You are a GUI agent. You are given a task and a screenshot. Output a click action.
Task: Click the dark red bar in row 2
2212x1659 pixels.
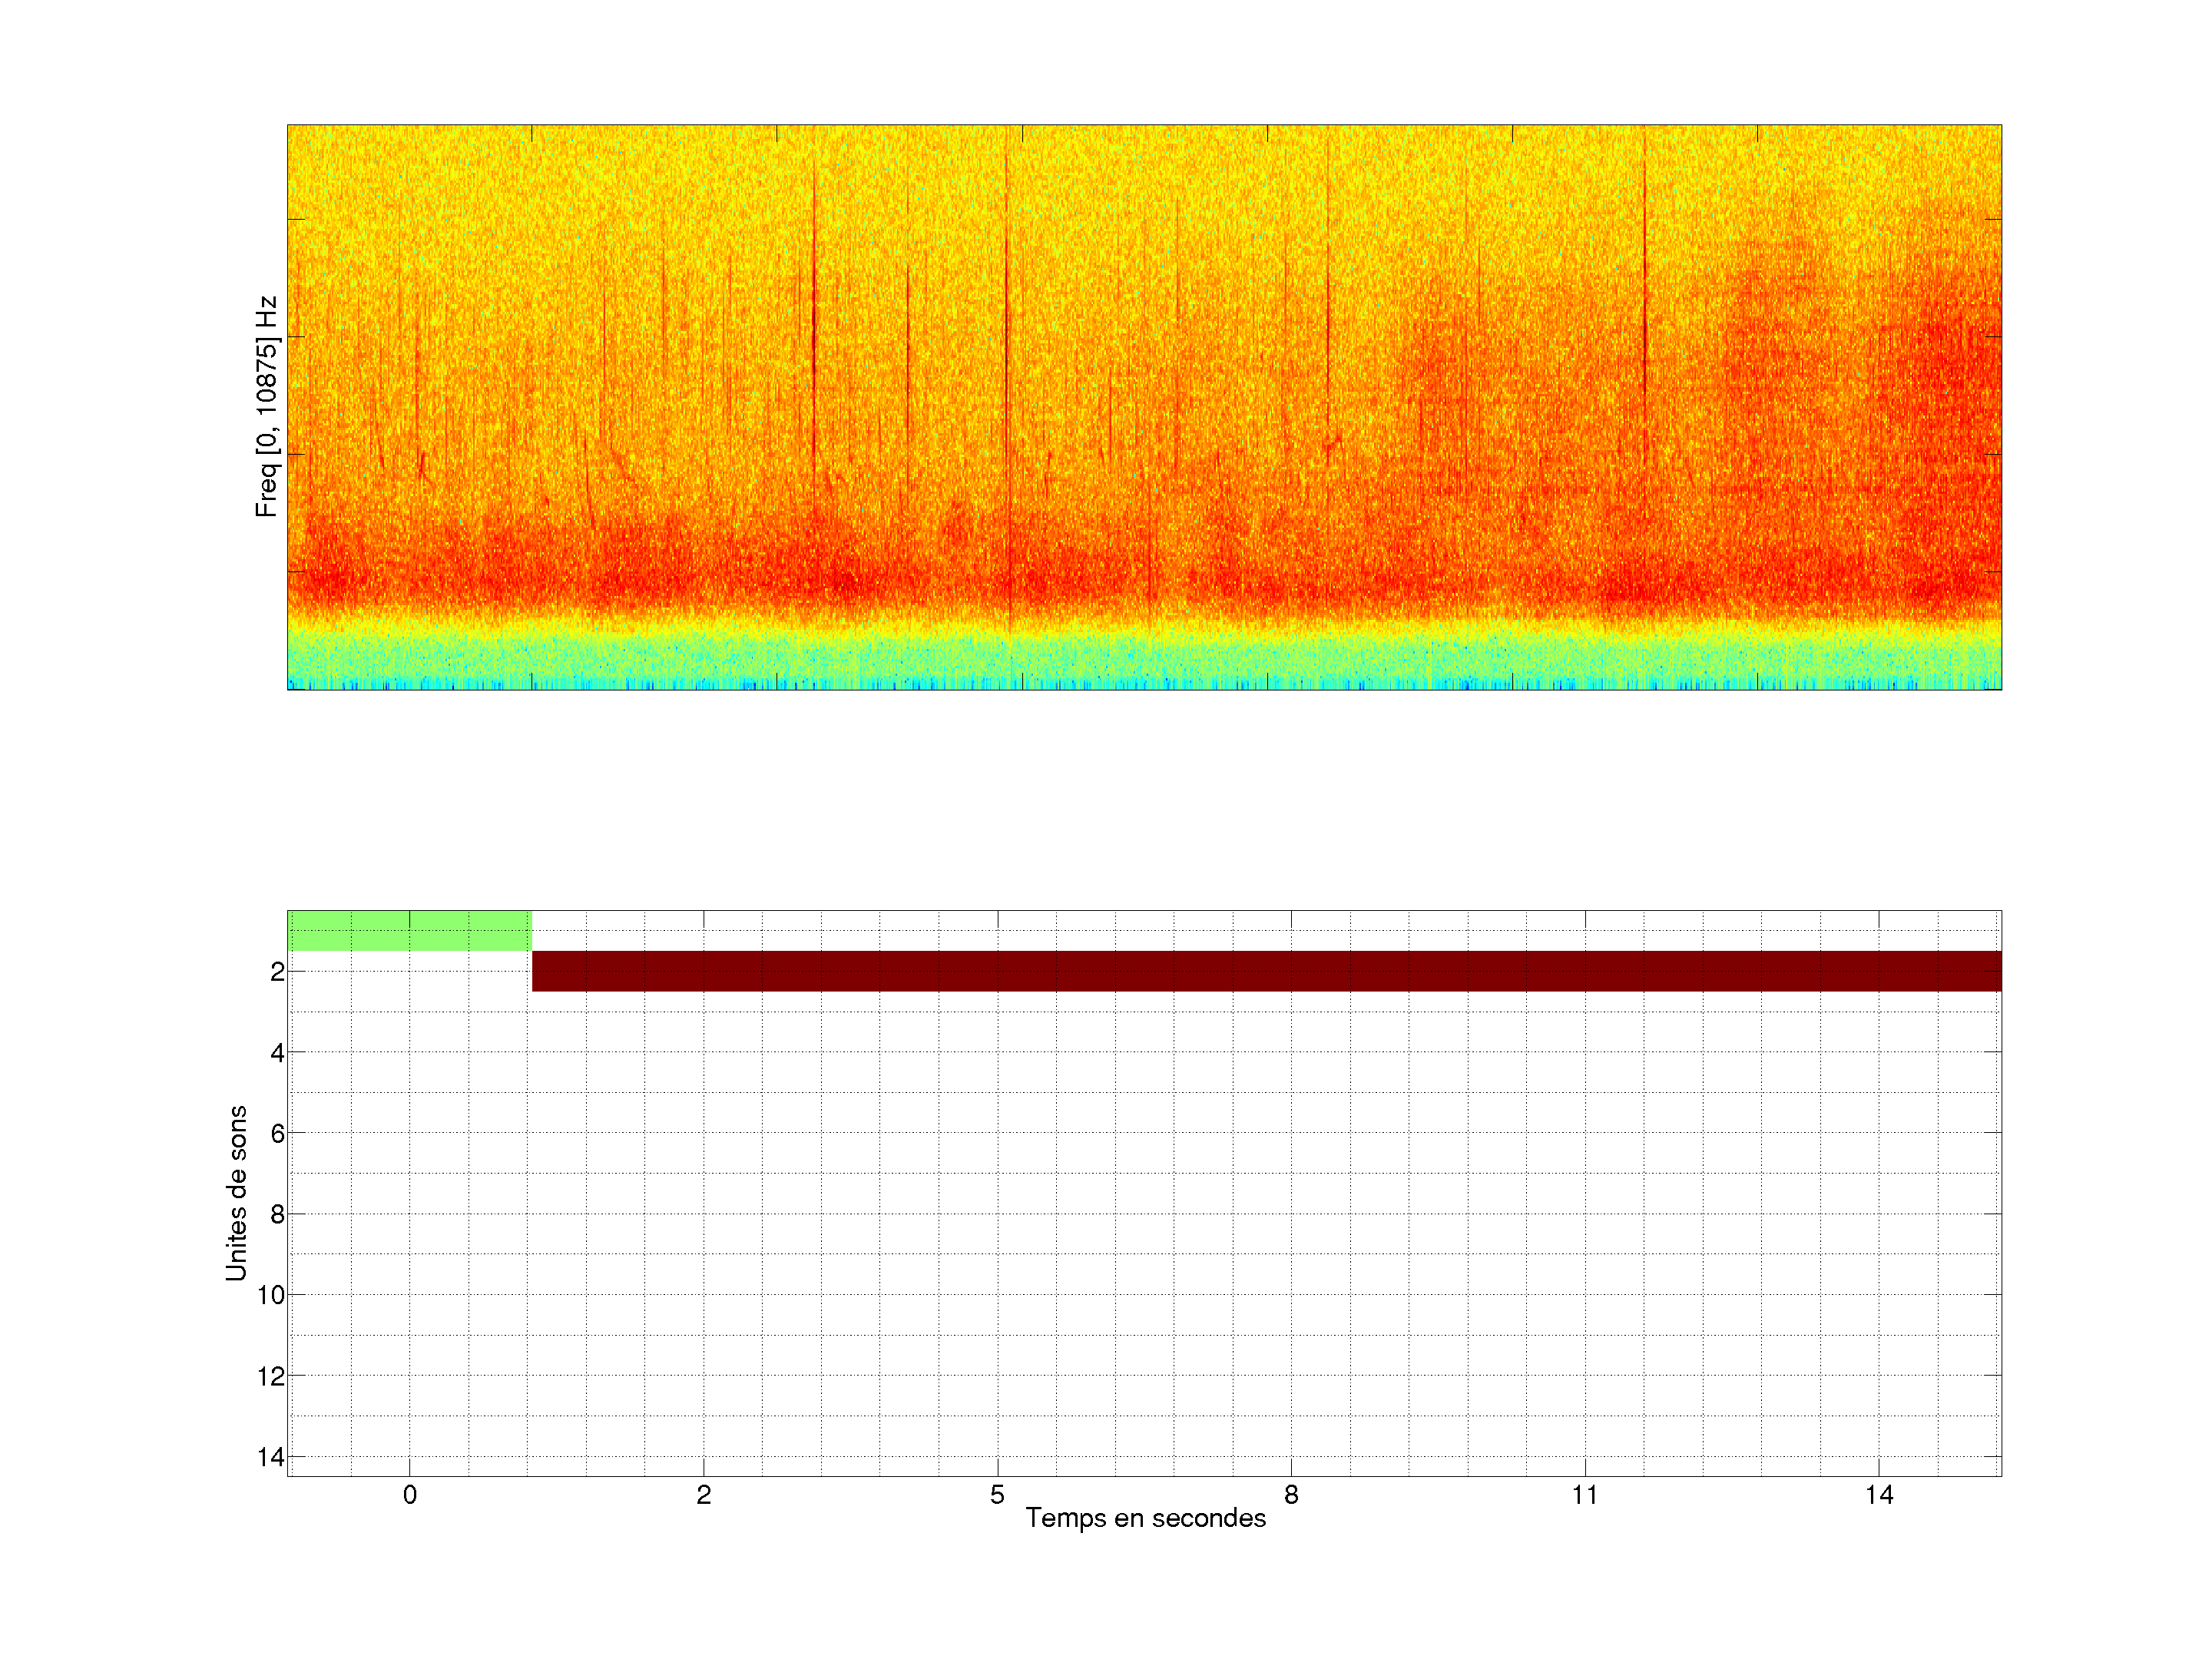[x=1265, y=971]
